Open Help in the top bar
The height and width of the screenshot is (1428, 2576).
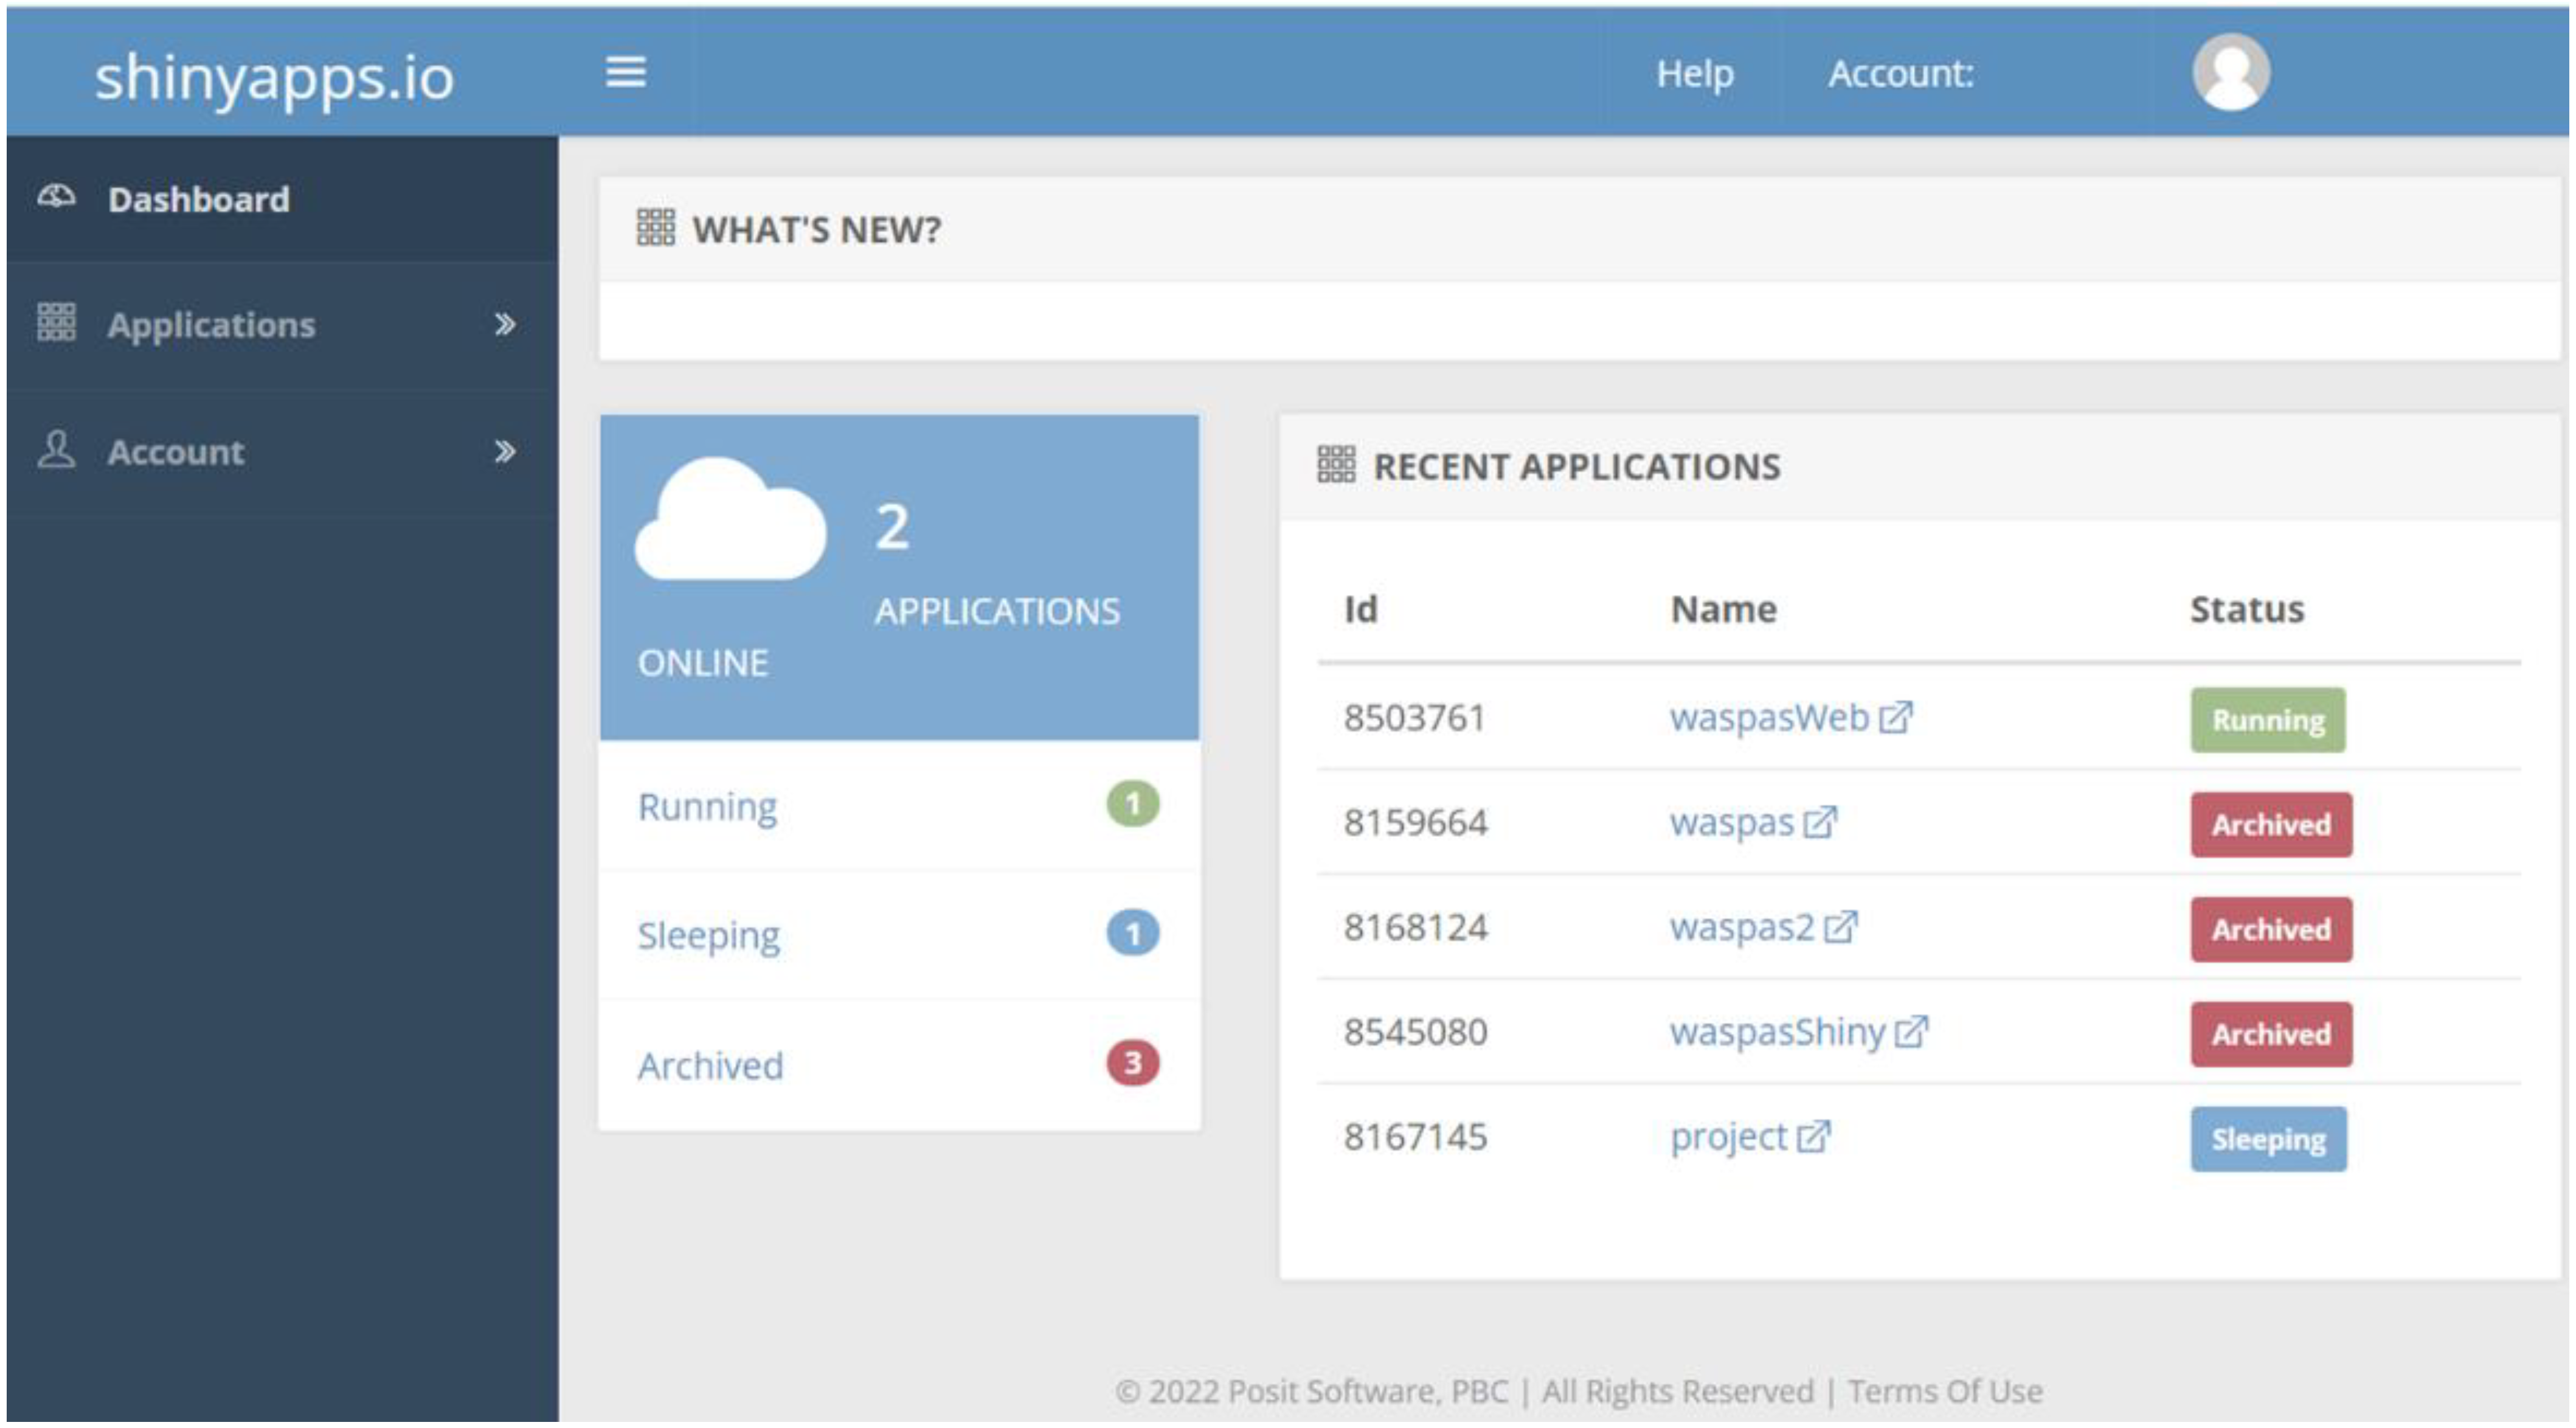pyautogui.click(x=1694, y=74)
